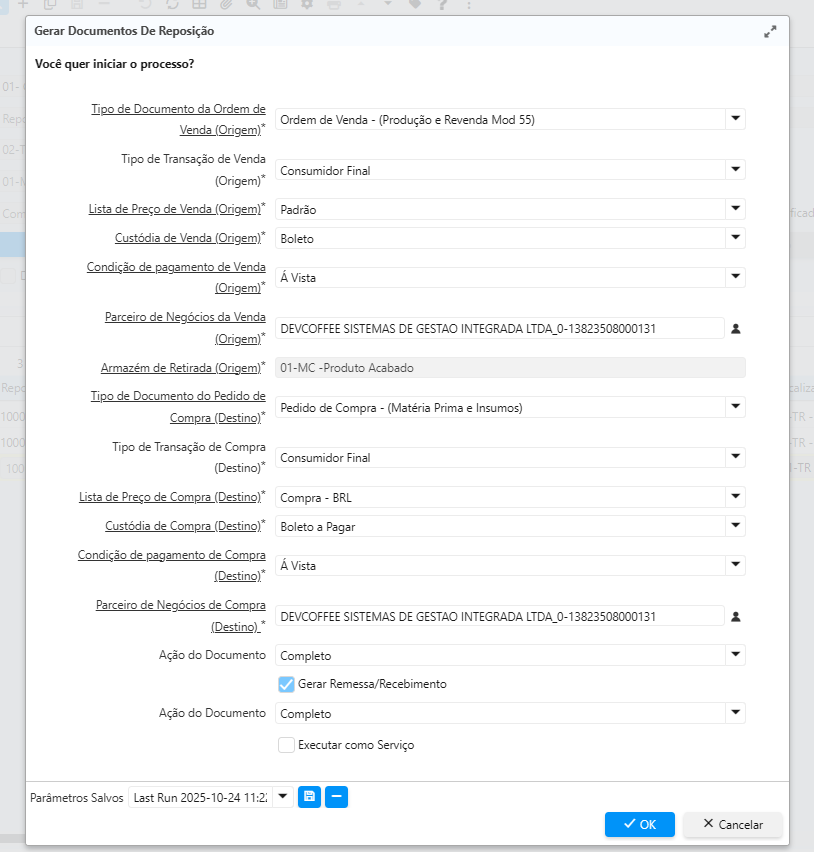
Task: Delete saved parameters with minus icon
Action: point(337,797)
